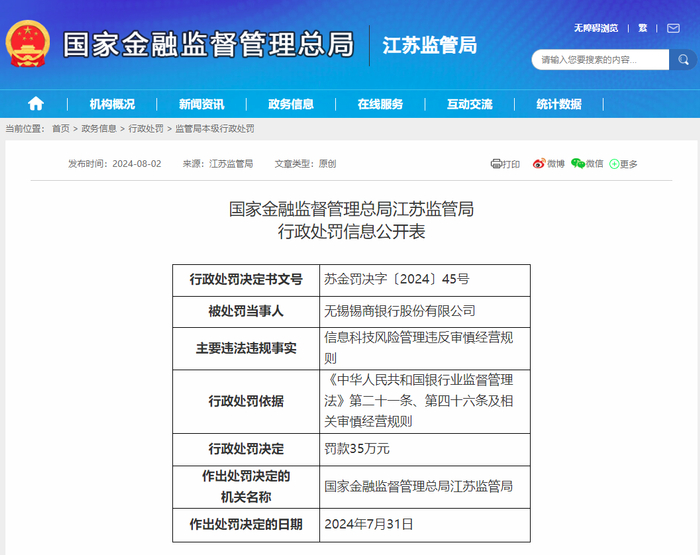The width and height of the screenshot is (700, 555).
Task: Click cell 2024年7月31日
Action: [x=425, y=525]
